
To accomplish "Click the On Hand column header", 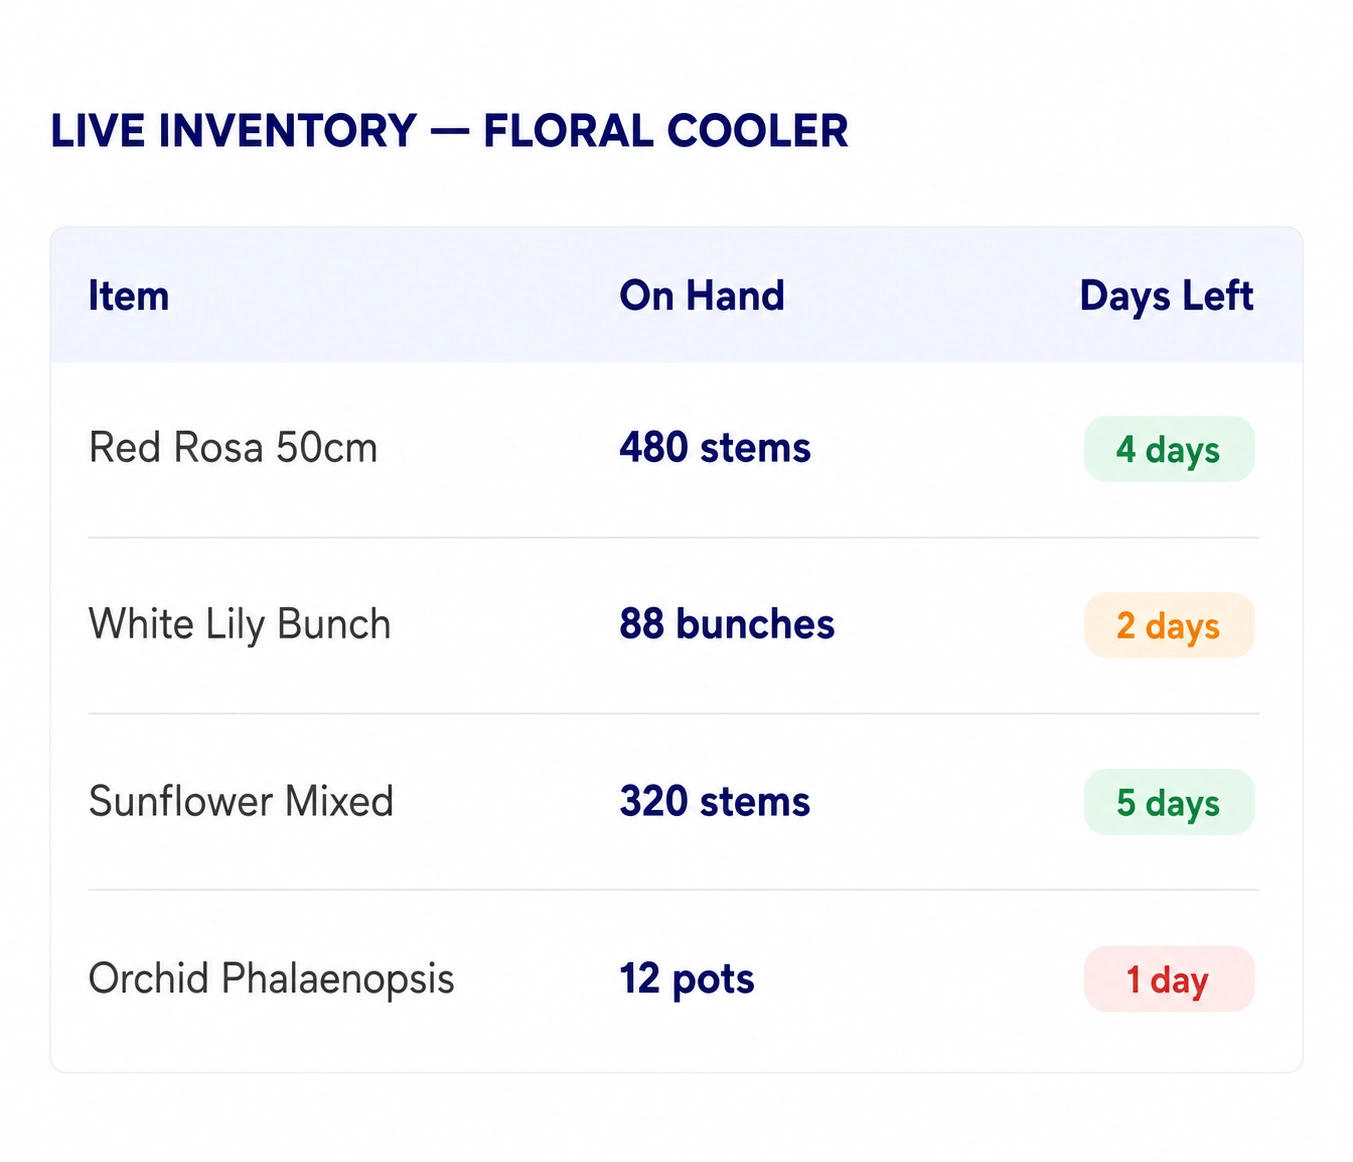I will point(702,296).
